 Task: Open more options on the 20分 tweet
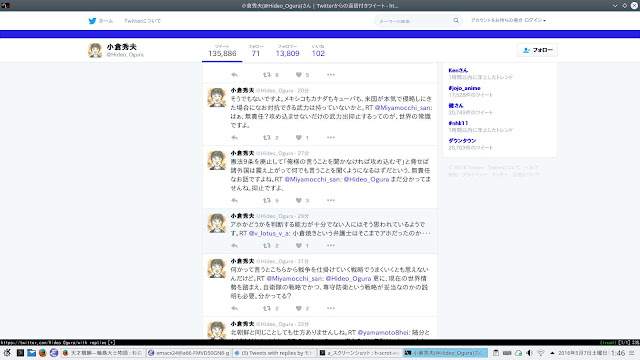[331, 138]
